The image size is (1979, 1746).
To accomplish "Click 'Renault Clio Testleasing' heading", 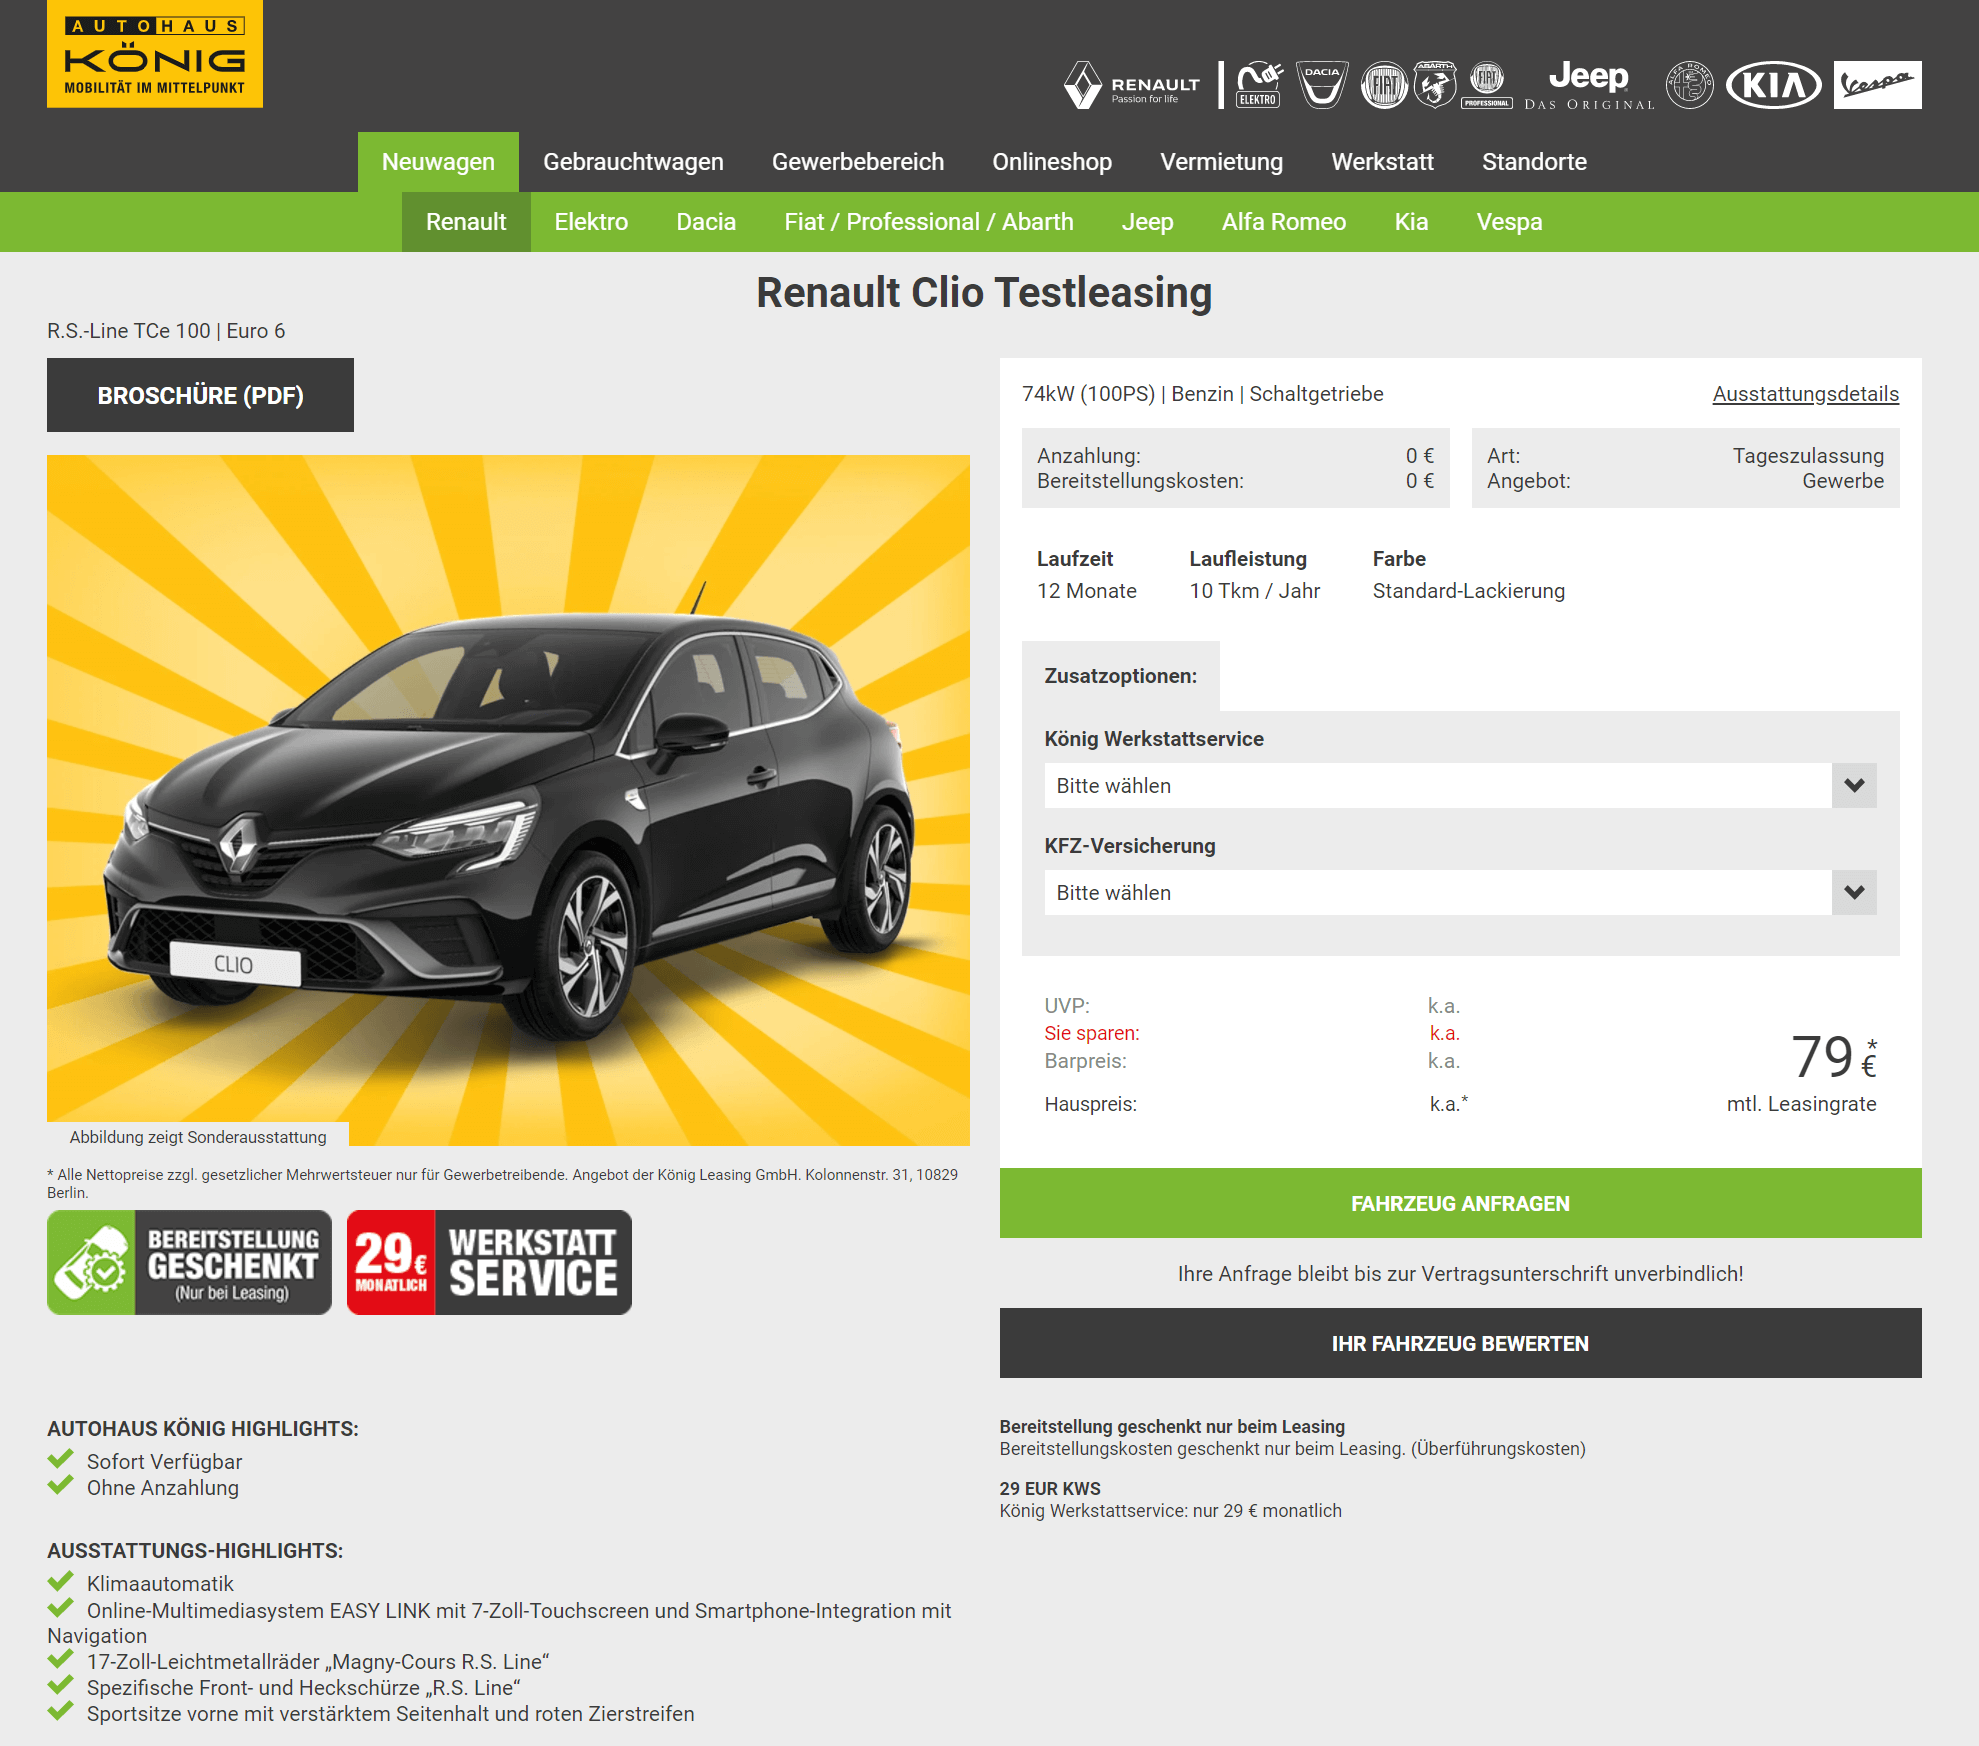I will coord(984,293).
